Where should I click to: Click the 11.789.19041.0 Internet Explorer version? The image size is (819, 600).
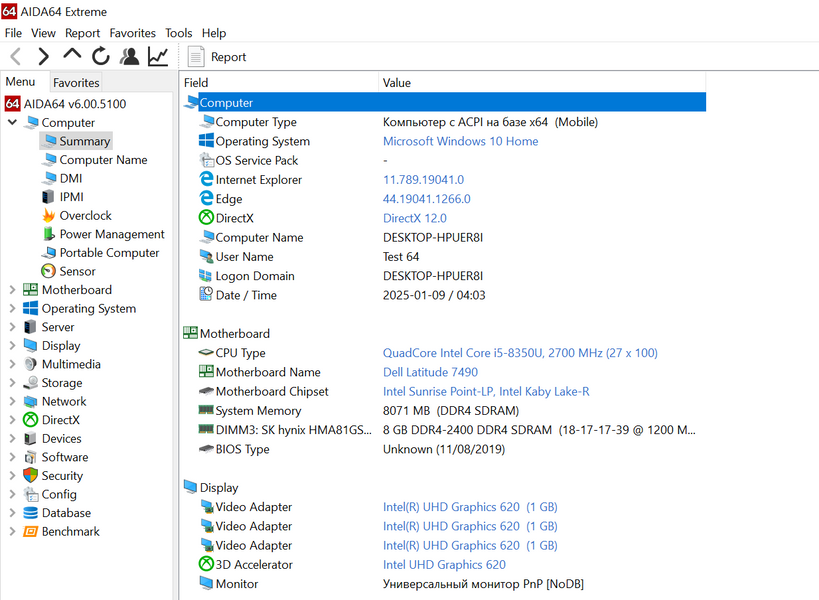tap(423, 180)
